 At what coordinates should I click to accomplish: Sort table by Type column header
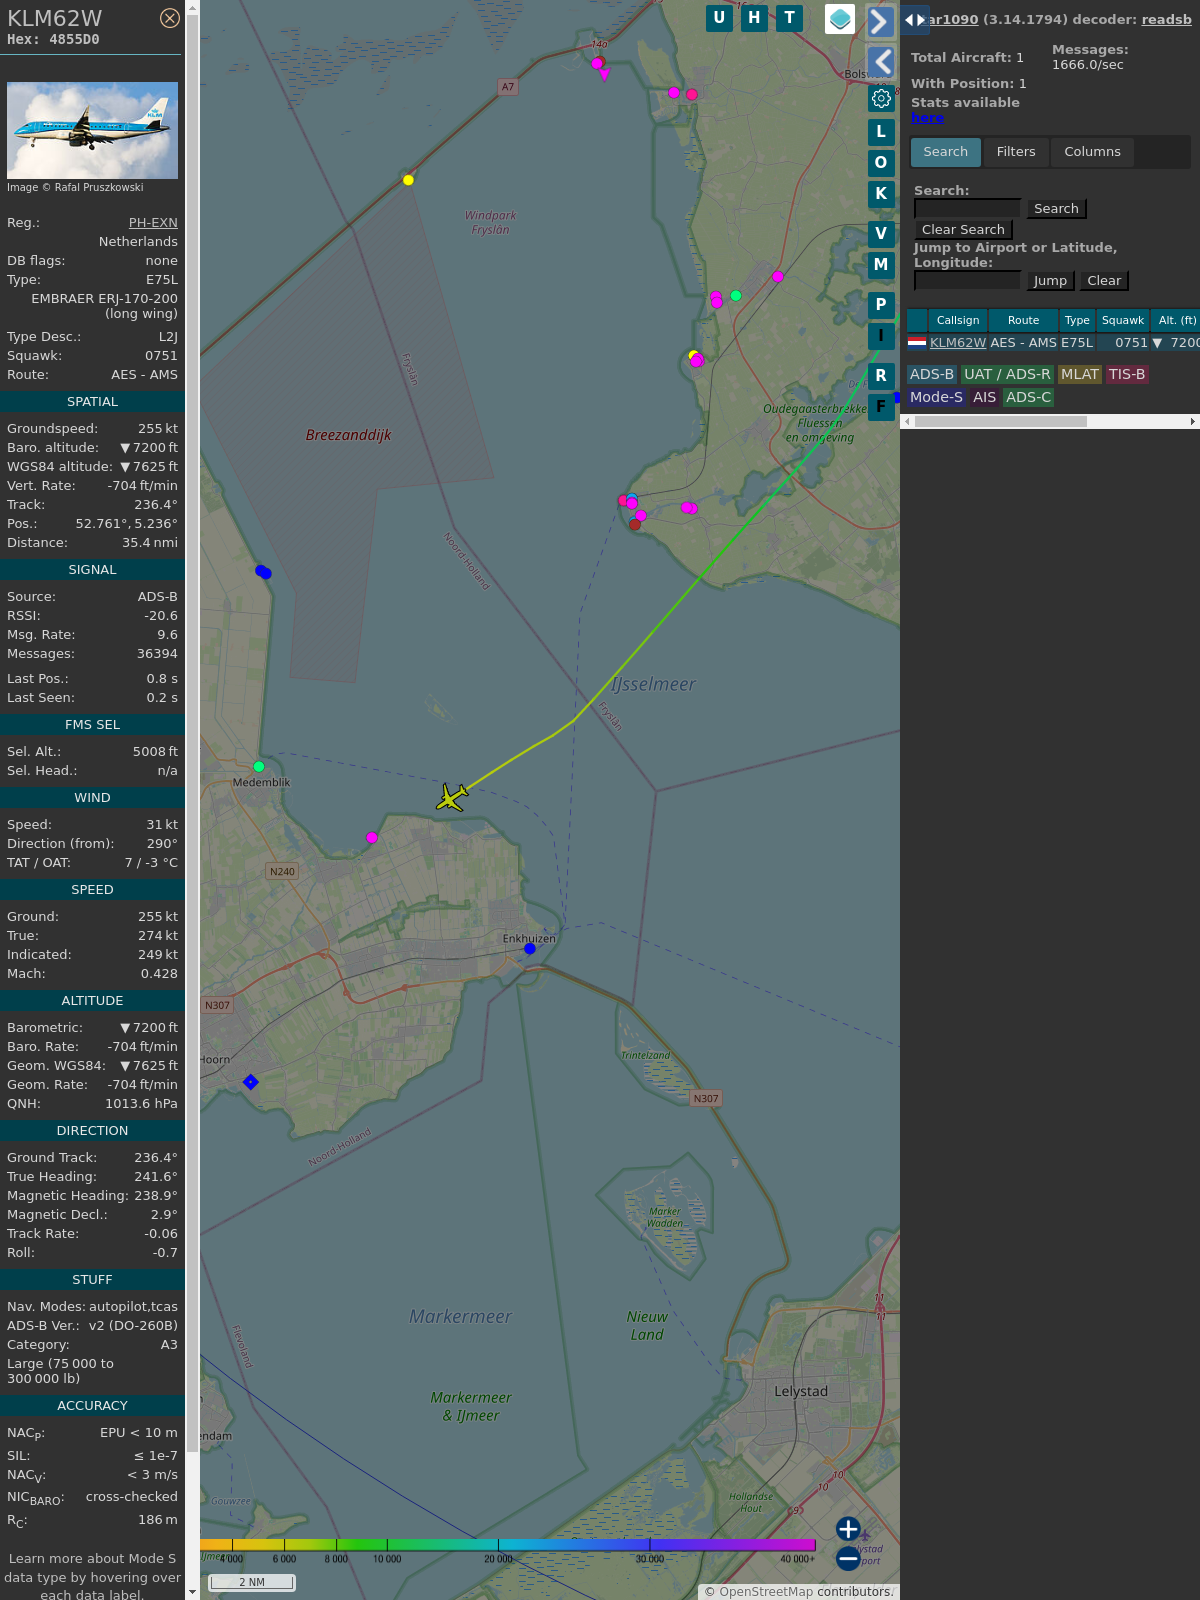pyautogui.click(x=1077, y=320)
